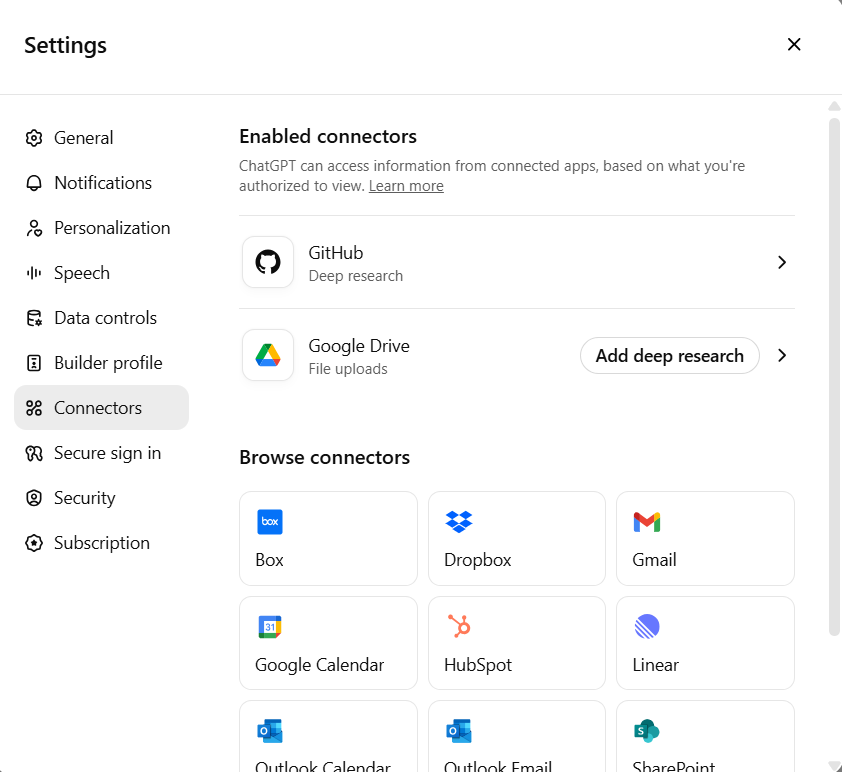
Task: Click Add deep research for Google Drive
Action: coord(670,355)
